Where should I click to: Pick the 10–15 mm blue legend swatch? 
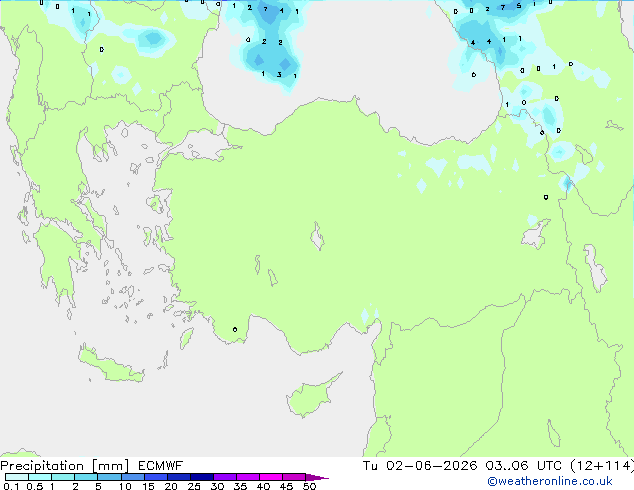pyautogui.click(x=133, y=477)
